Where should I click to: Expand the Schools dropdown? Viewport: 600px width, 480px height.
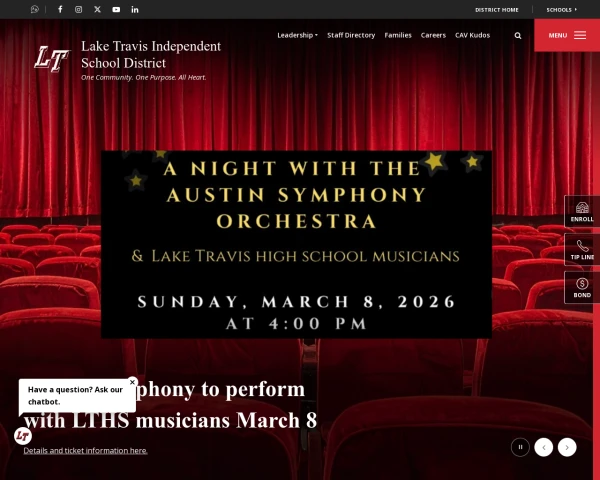[x=561, y=9]
